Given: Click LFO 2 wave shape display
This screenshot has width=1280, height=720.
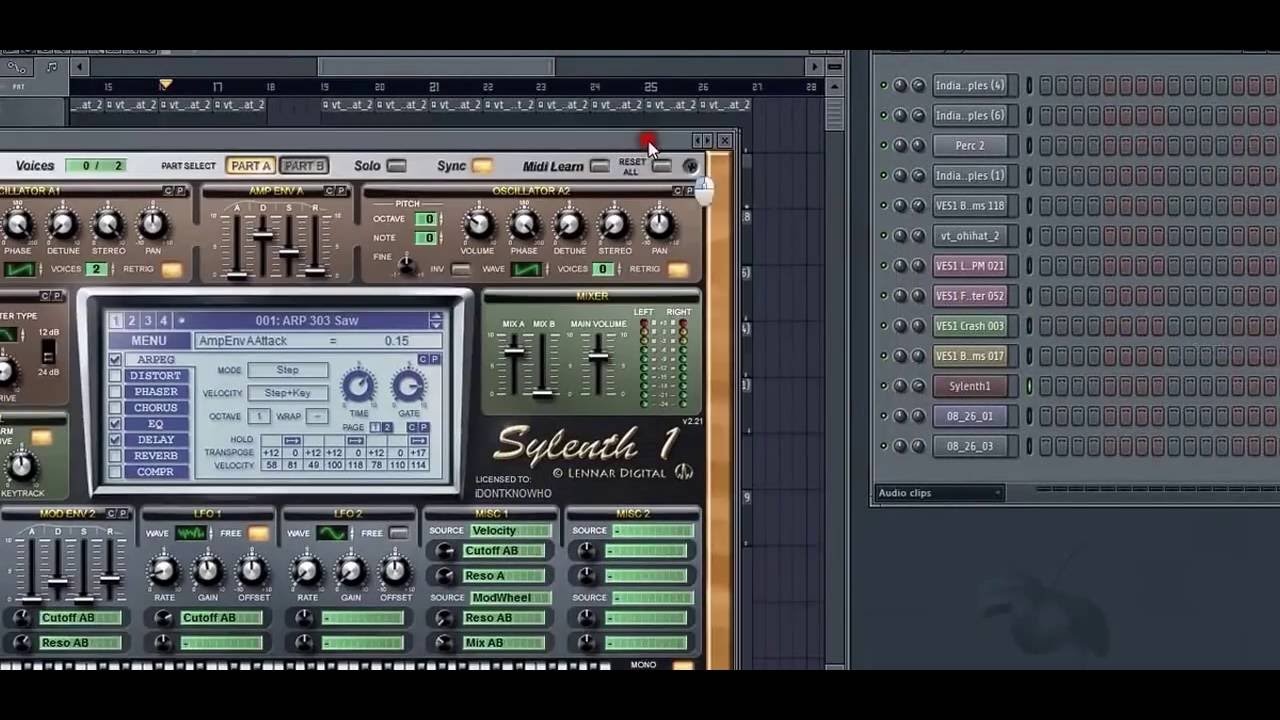Looking at the screenshot, I should click(x=332, y=533).
